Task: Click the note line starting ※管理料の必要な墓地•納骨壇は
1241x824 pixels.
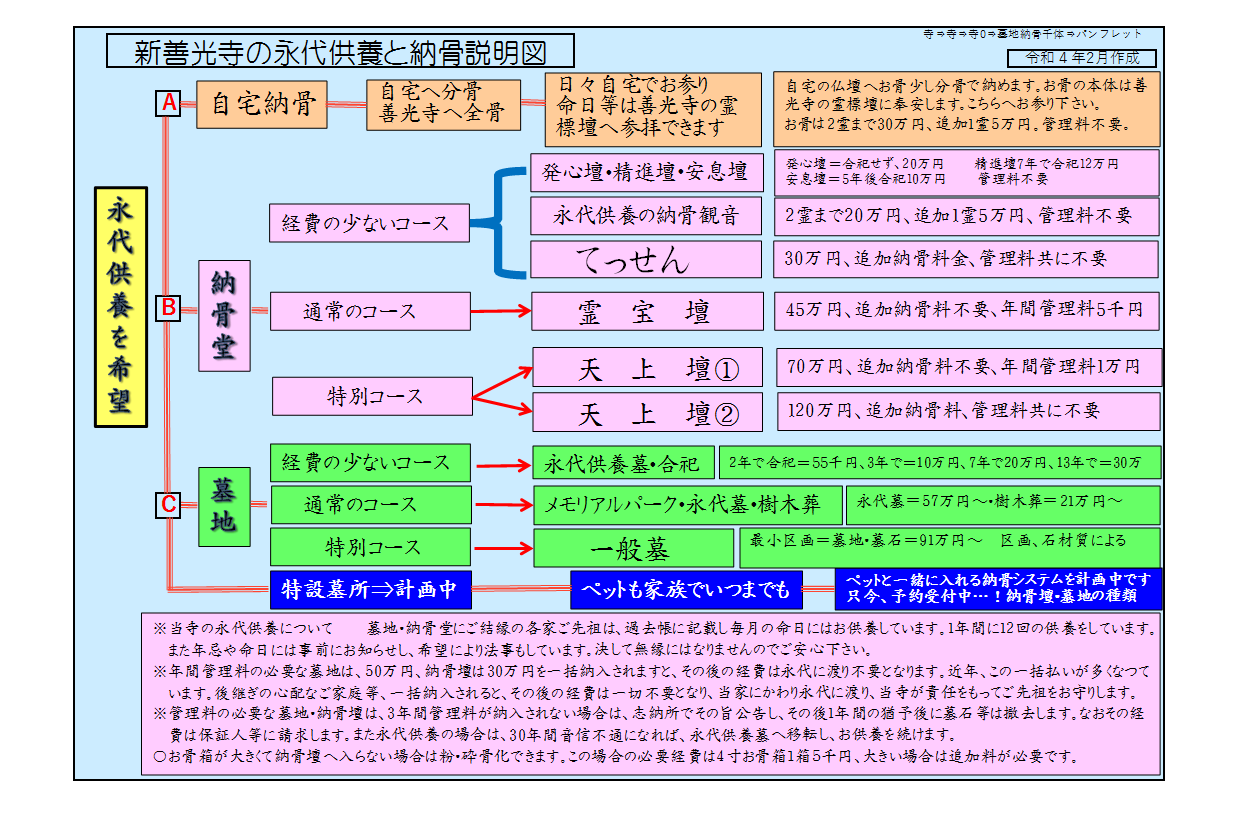Action: [x=650, y=713]
